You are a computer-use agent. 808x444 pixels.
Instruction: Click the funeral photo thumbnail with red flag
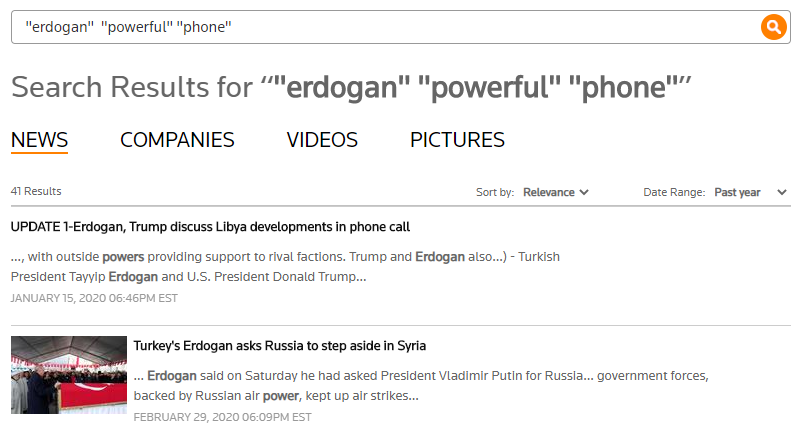pos(69,375)
